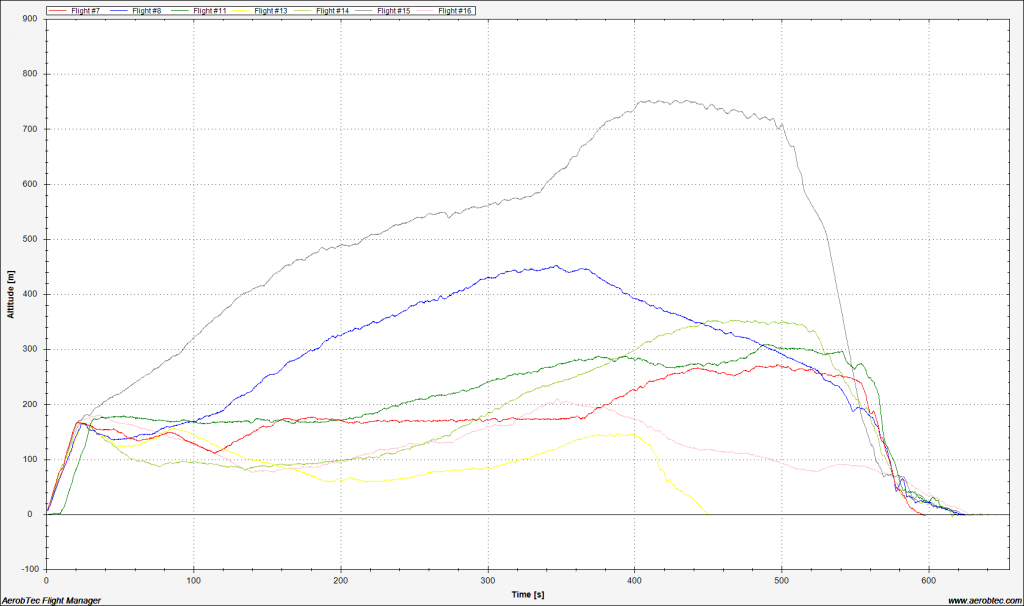Open the www.aerobtec.com link

(981, 600)
